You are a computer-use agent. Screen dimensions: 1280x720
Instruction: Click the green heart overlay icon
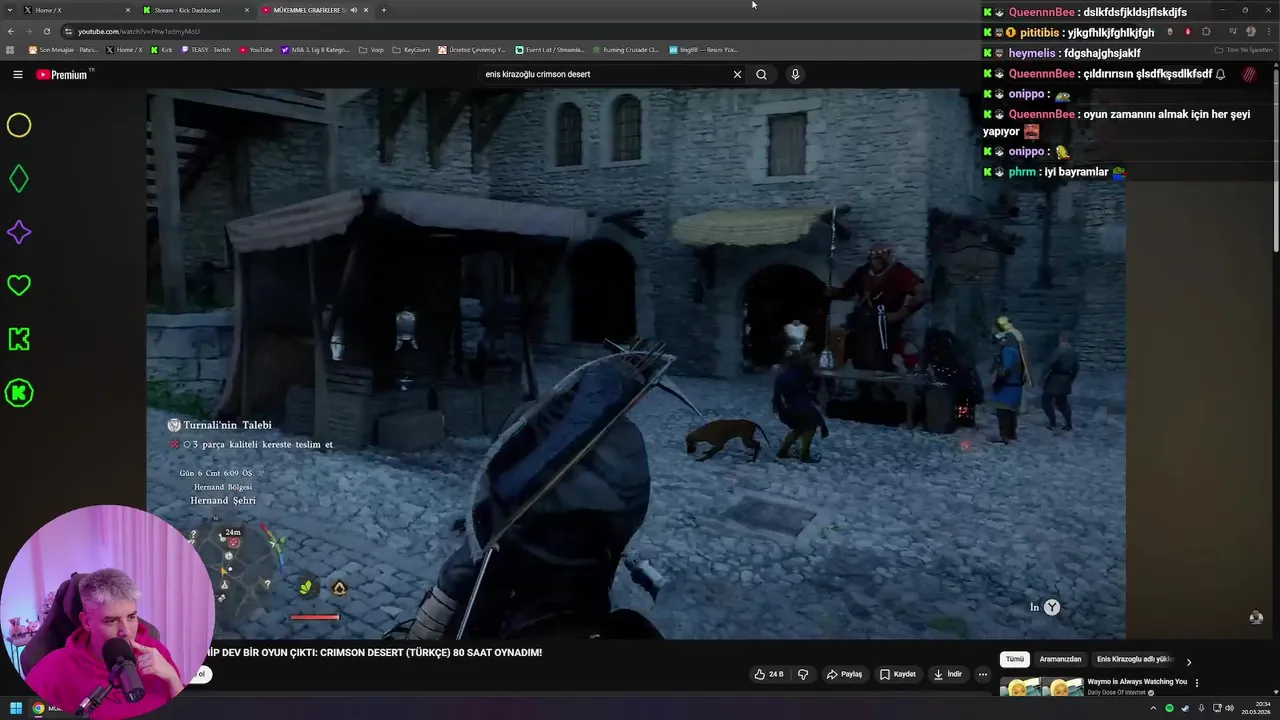point(19,286)
